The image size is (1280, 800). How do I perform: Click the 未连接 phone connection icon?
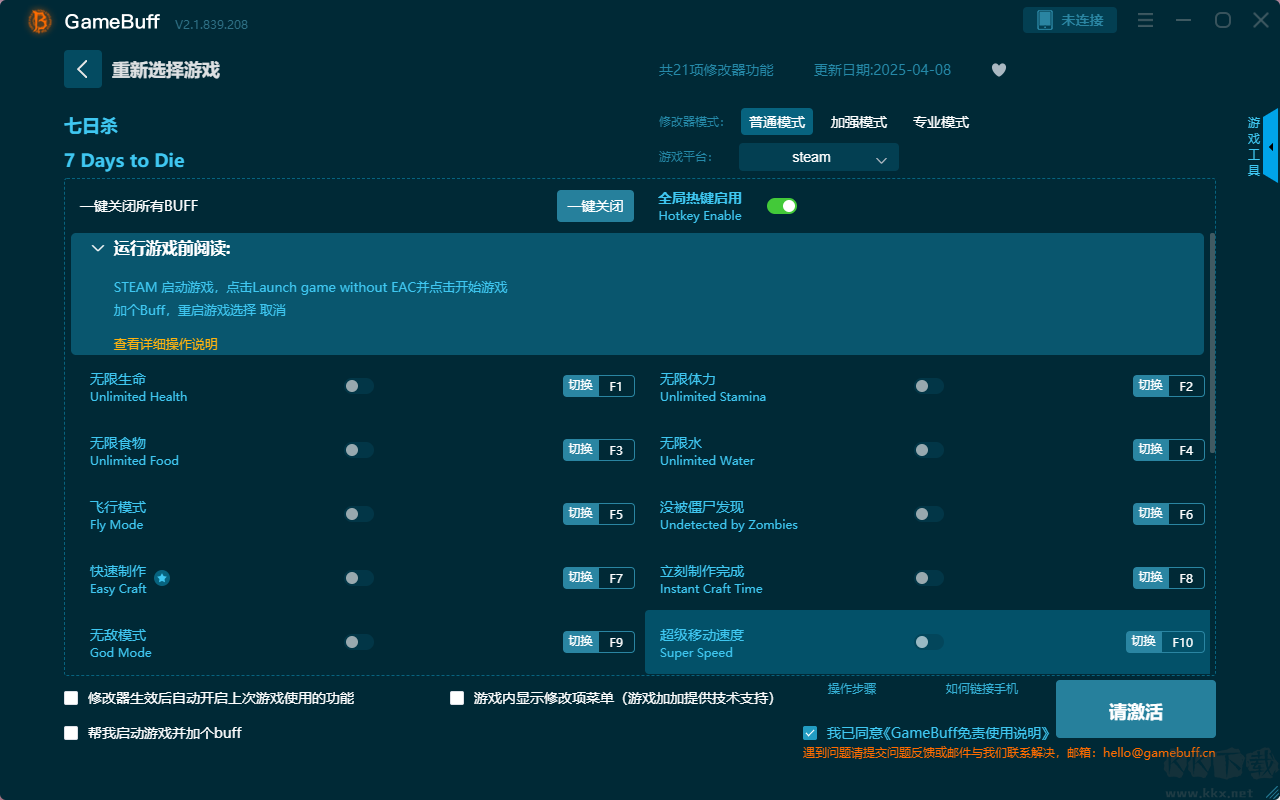coord(1044,20)
